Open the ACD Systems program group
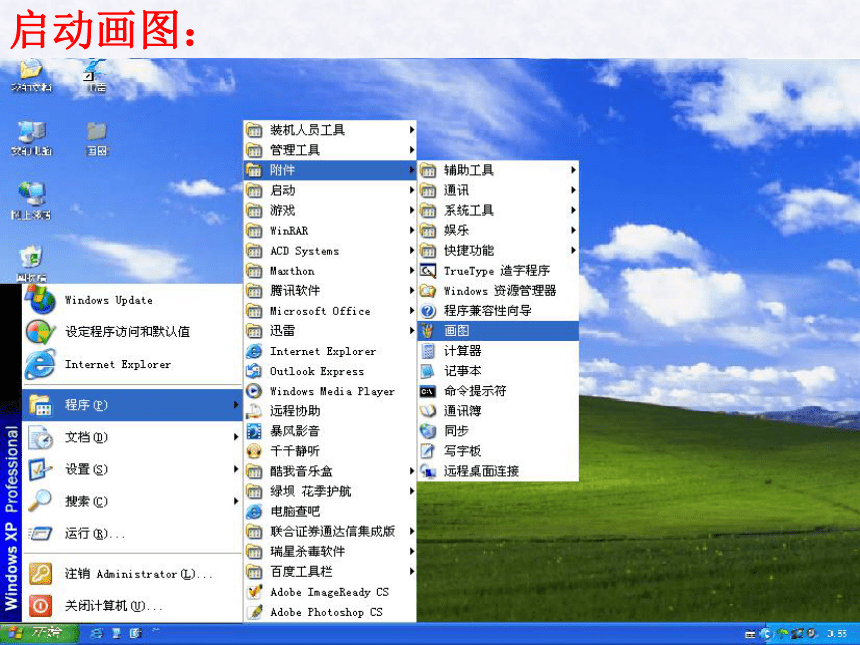 tap(330, 251)
